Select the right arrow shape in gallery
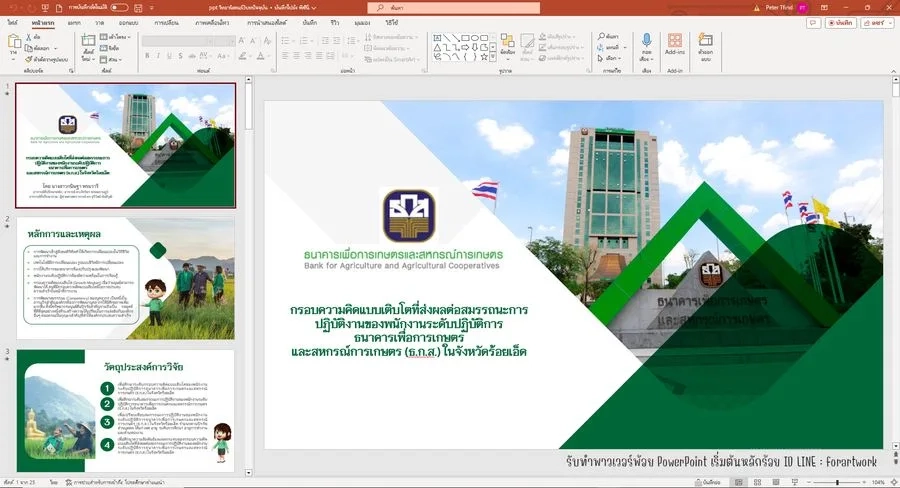Screen dimensions: 900x488 click(x=465, y=48)
